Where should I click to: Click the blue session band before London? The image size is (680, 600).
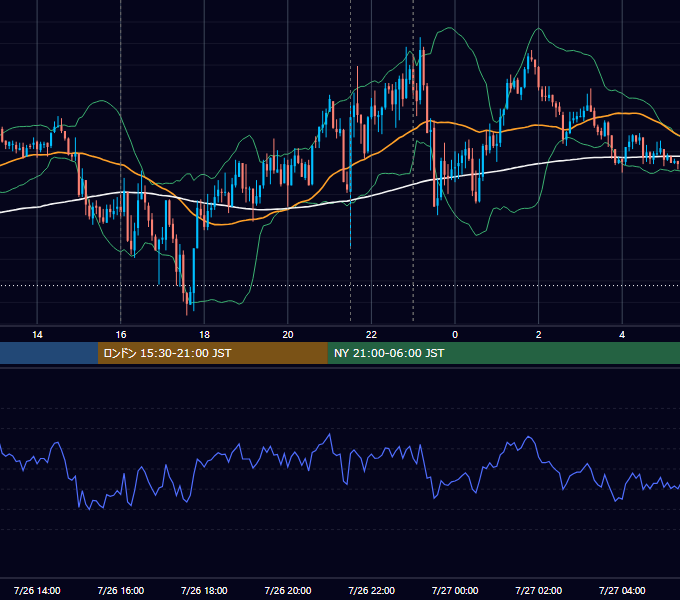[x=49, y=353]
